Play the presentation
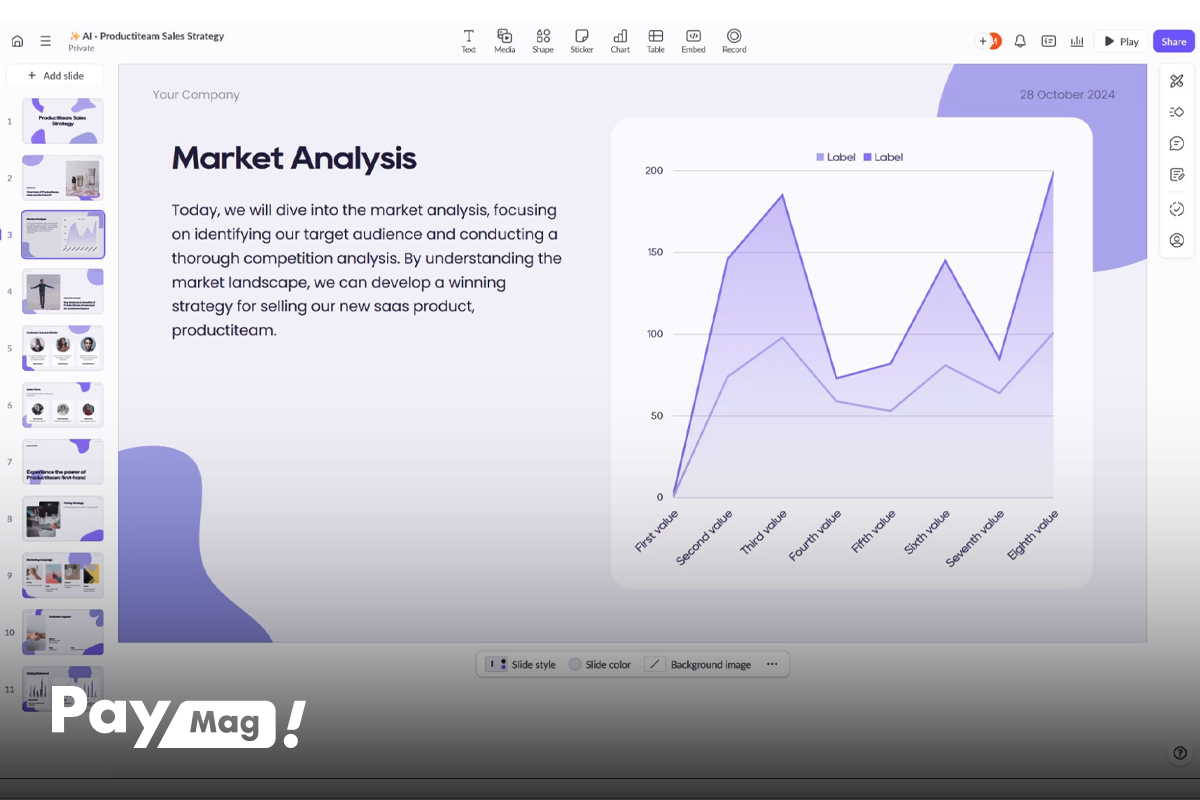The width and height of the screenshot is (1200, 800). pos(1121,41)
